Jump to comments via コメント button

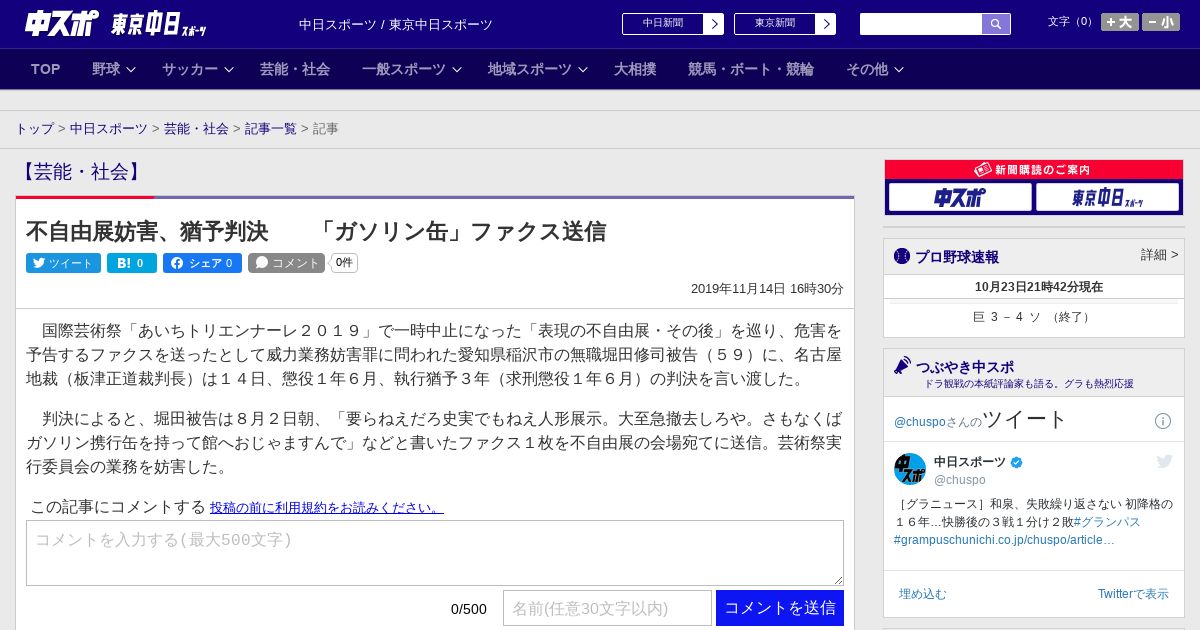(x=286, y=263)
